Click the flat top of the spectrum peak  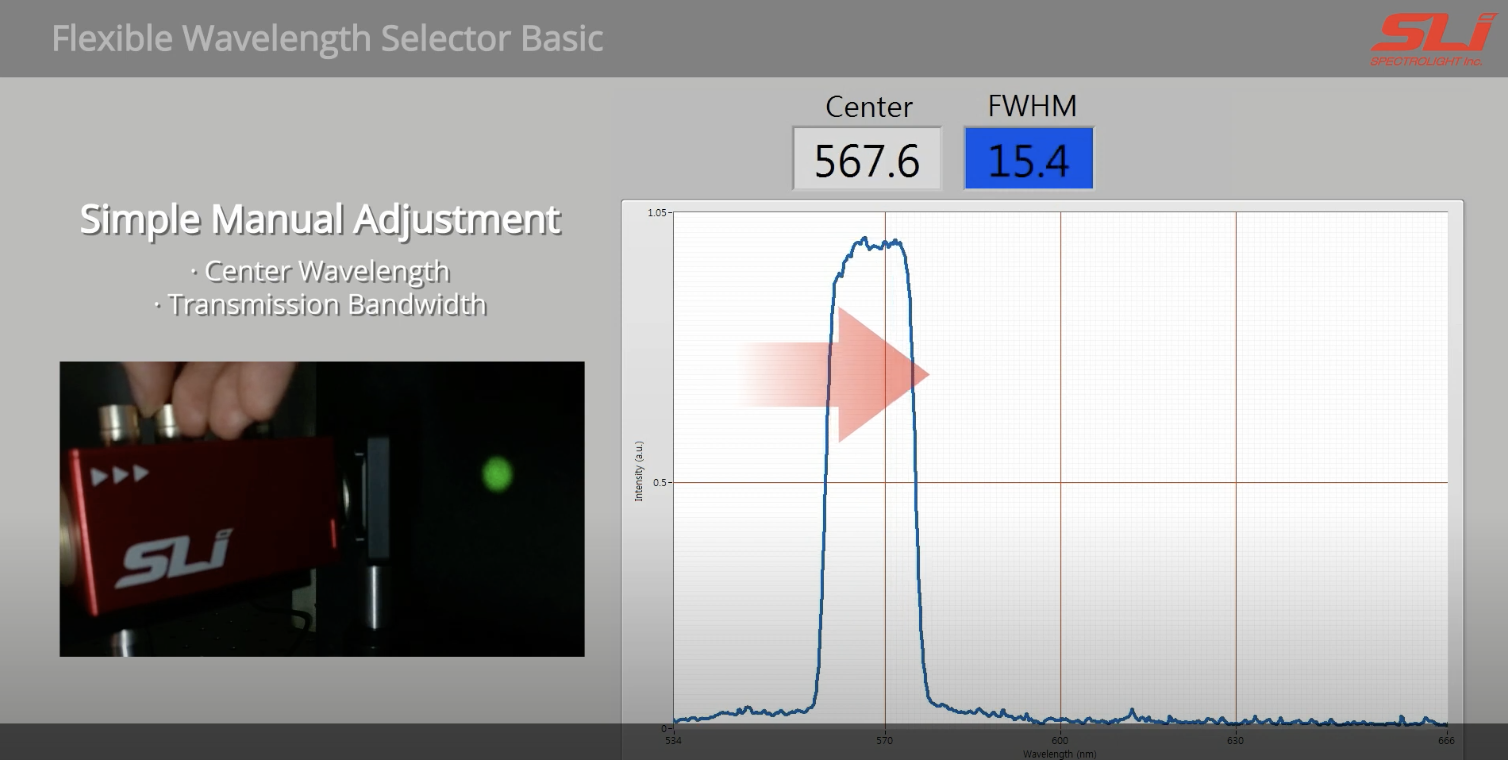869,243
